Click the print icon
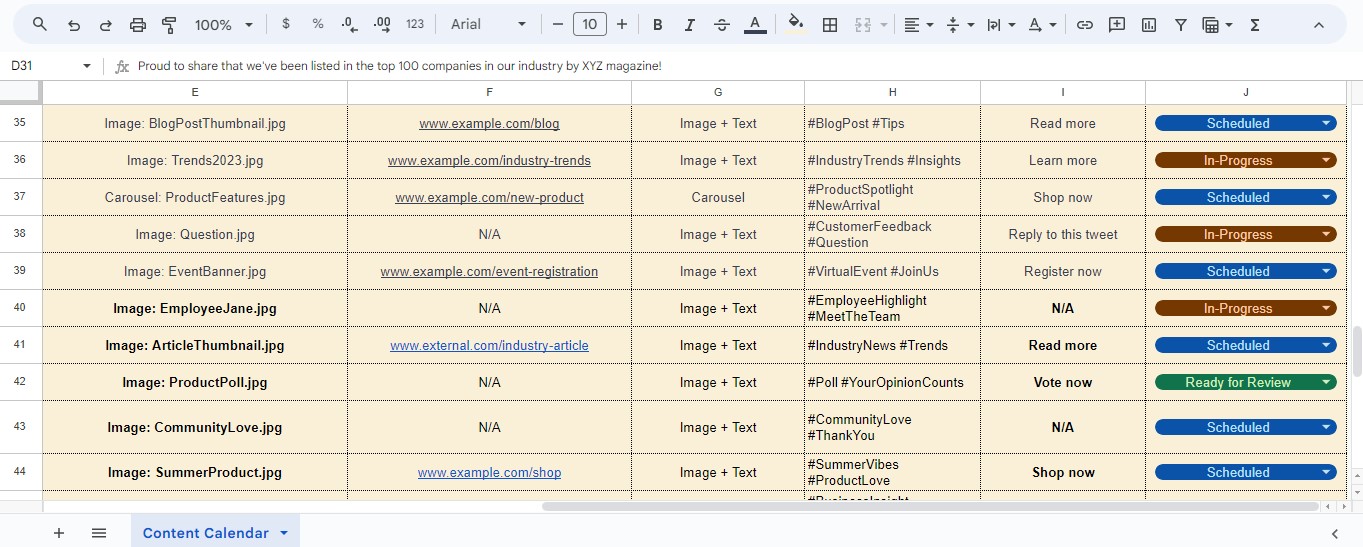The height and width of the screenshot is (547, 1363). click(138, 25)
